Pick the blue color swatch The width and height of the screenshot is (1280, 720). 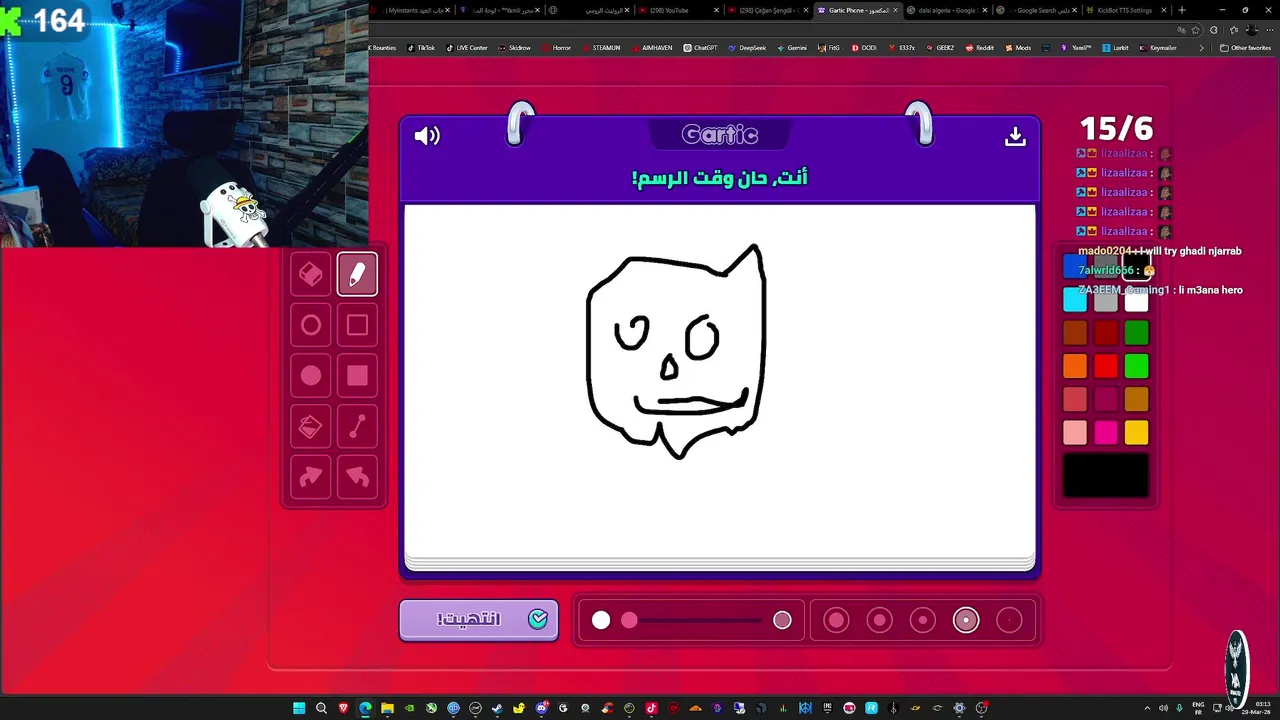1075,267
